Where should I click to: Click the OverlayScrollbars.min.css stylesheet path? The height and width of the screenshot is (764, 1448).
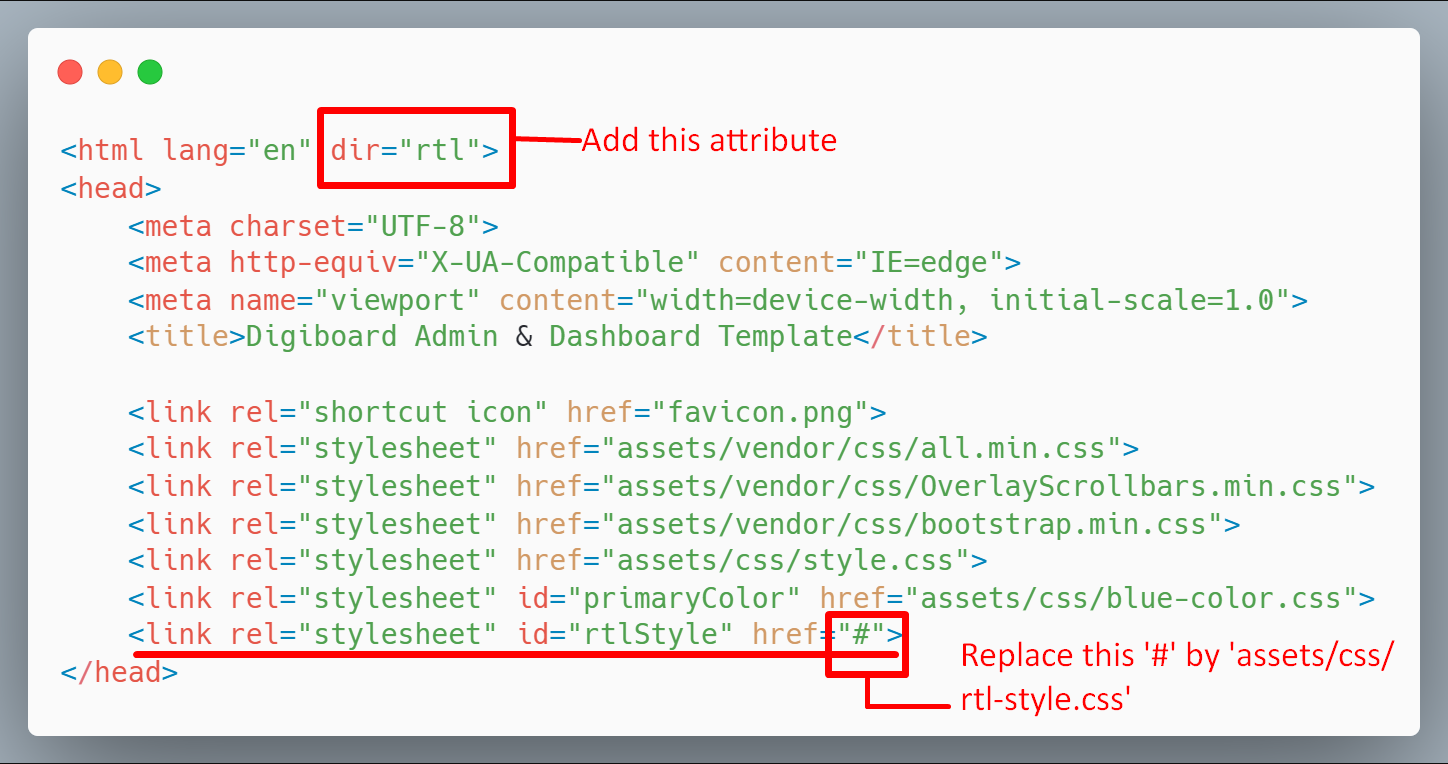coord(978,486)
